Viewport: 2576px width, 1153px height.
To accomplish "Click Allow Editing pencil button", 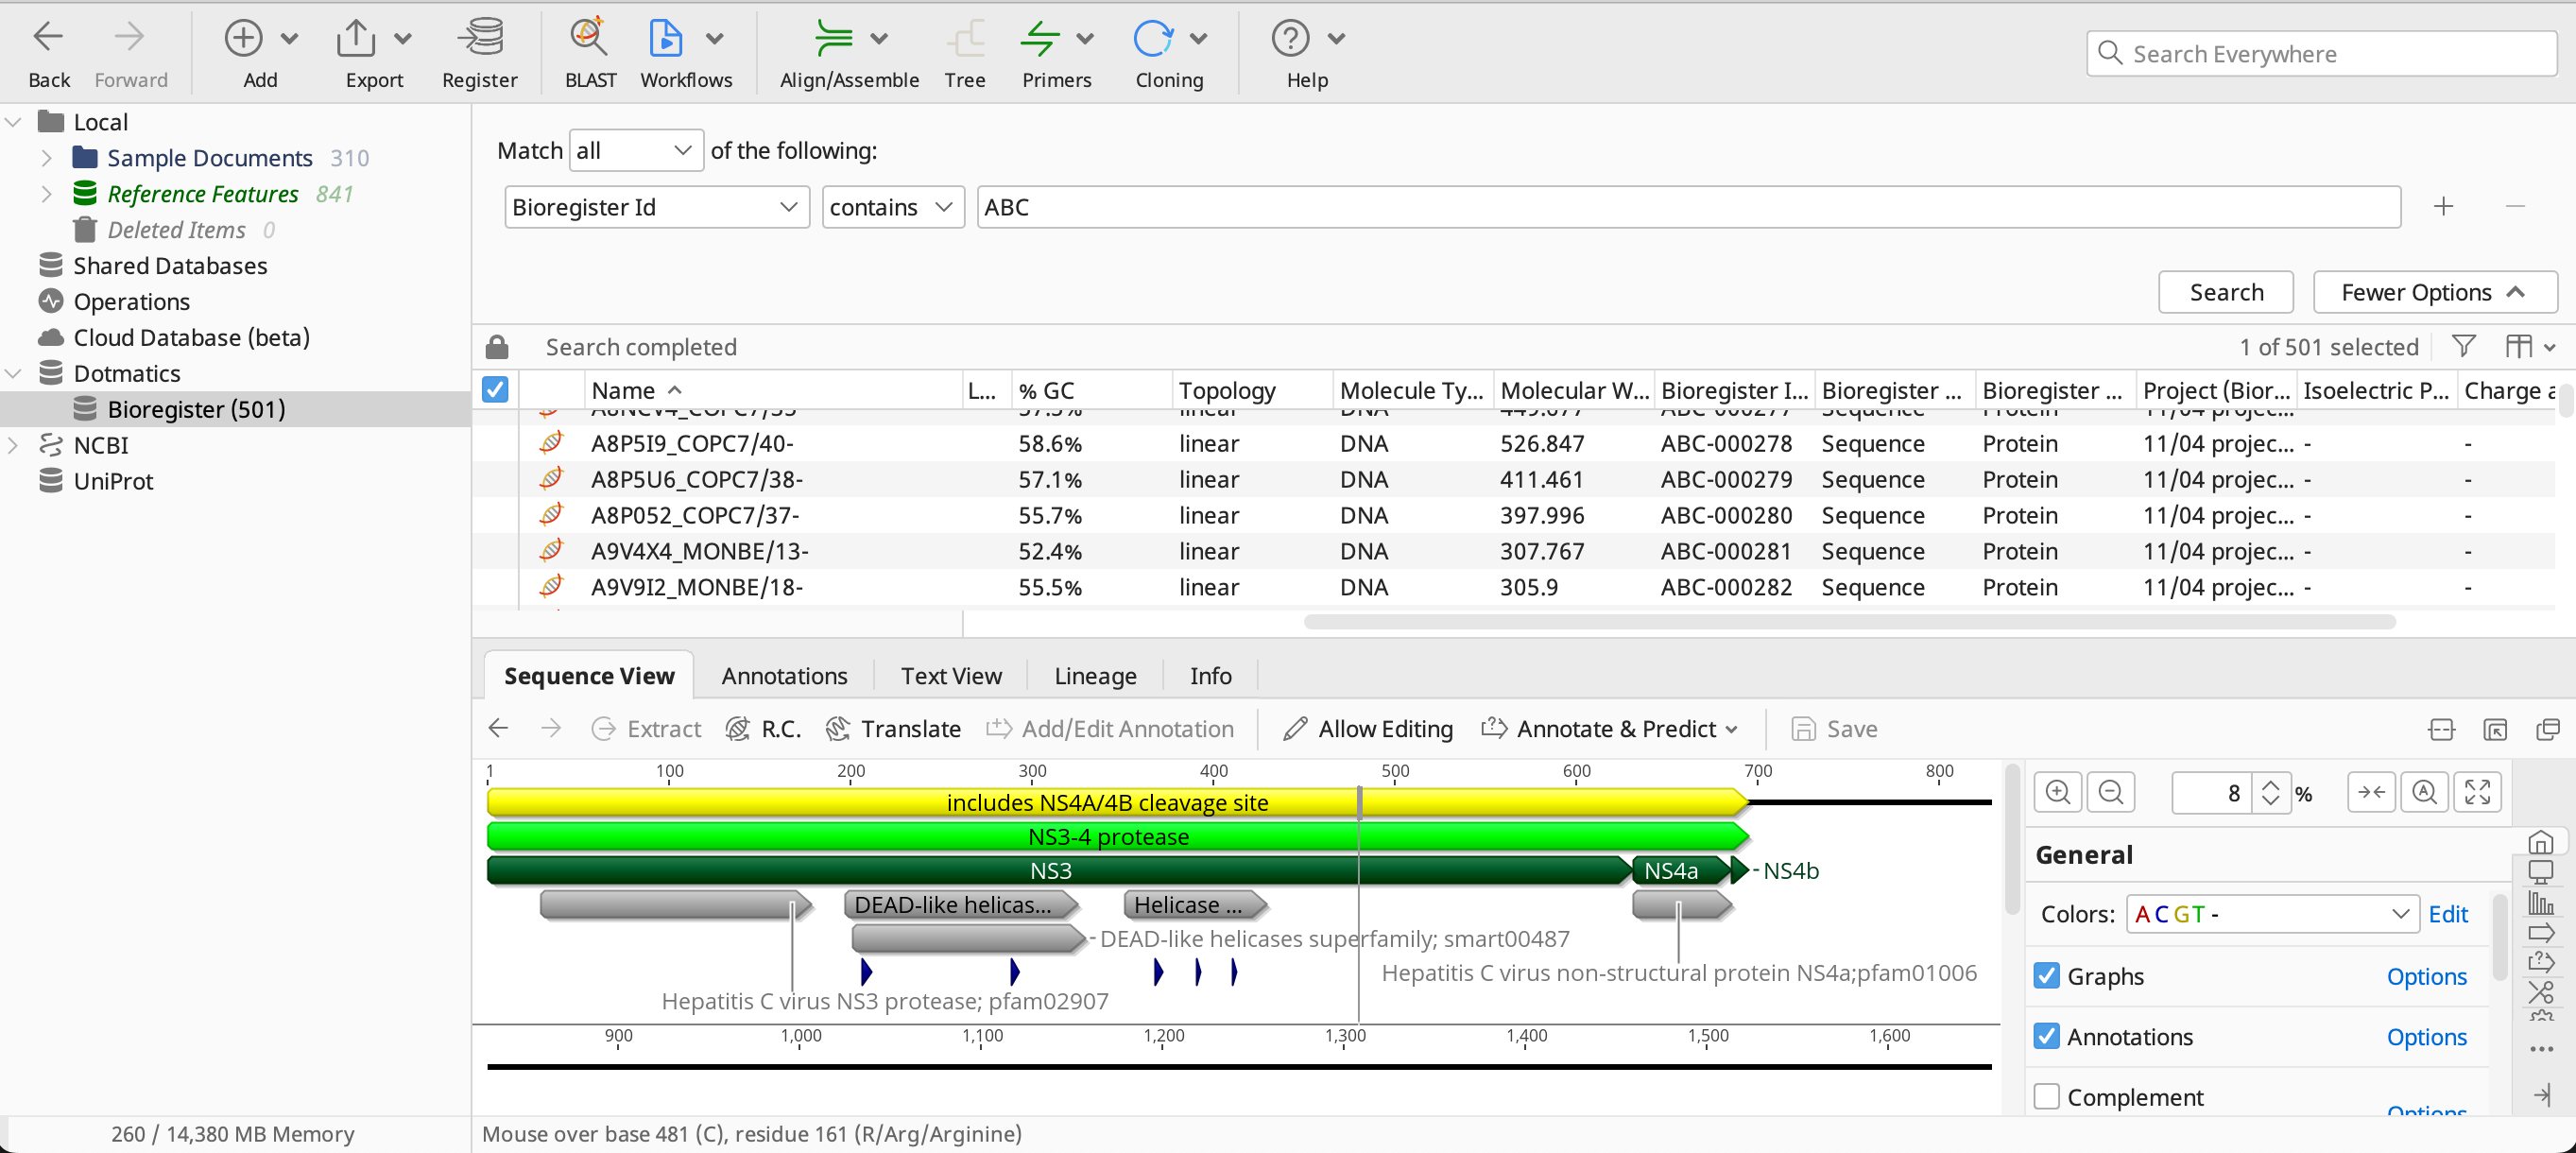I will [x=1367, y=729].
